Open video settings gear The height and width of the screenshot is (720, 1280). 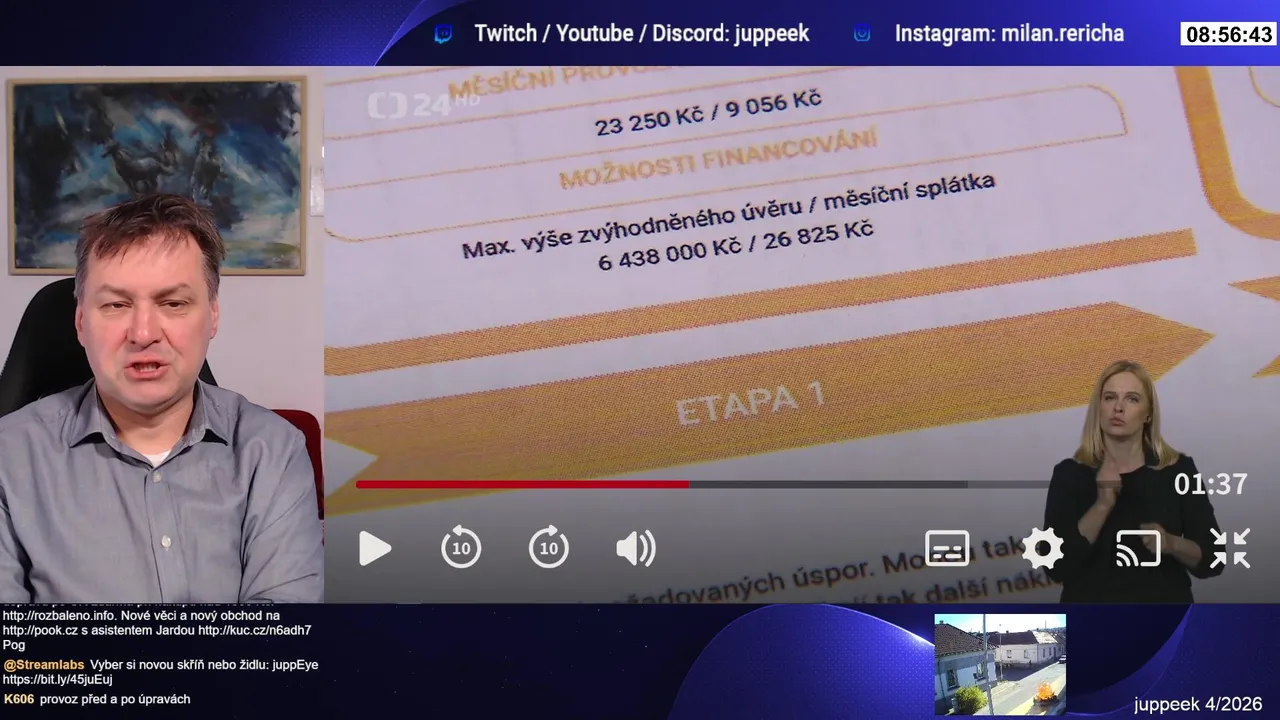(x=1042, y=548)
